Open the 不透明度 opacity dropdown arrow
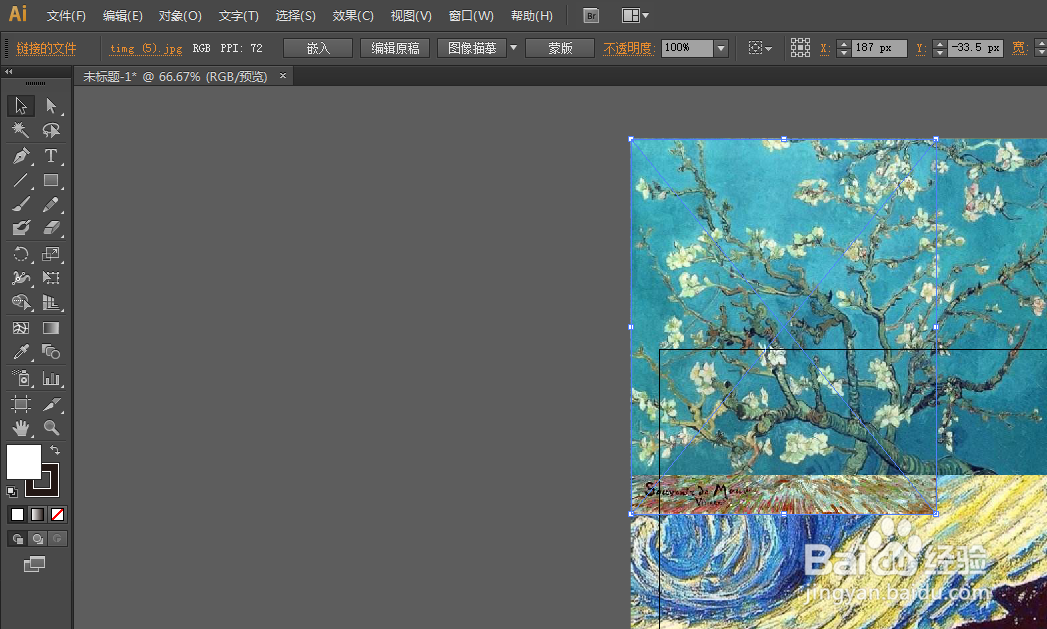The width and height of the screenshot is (1047, 629). (721, 48)
